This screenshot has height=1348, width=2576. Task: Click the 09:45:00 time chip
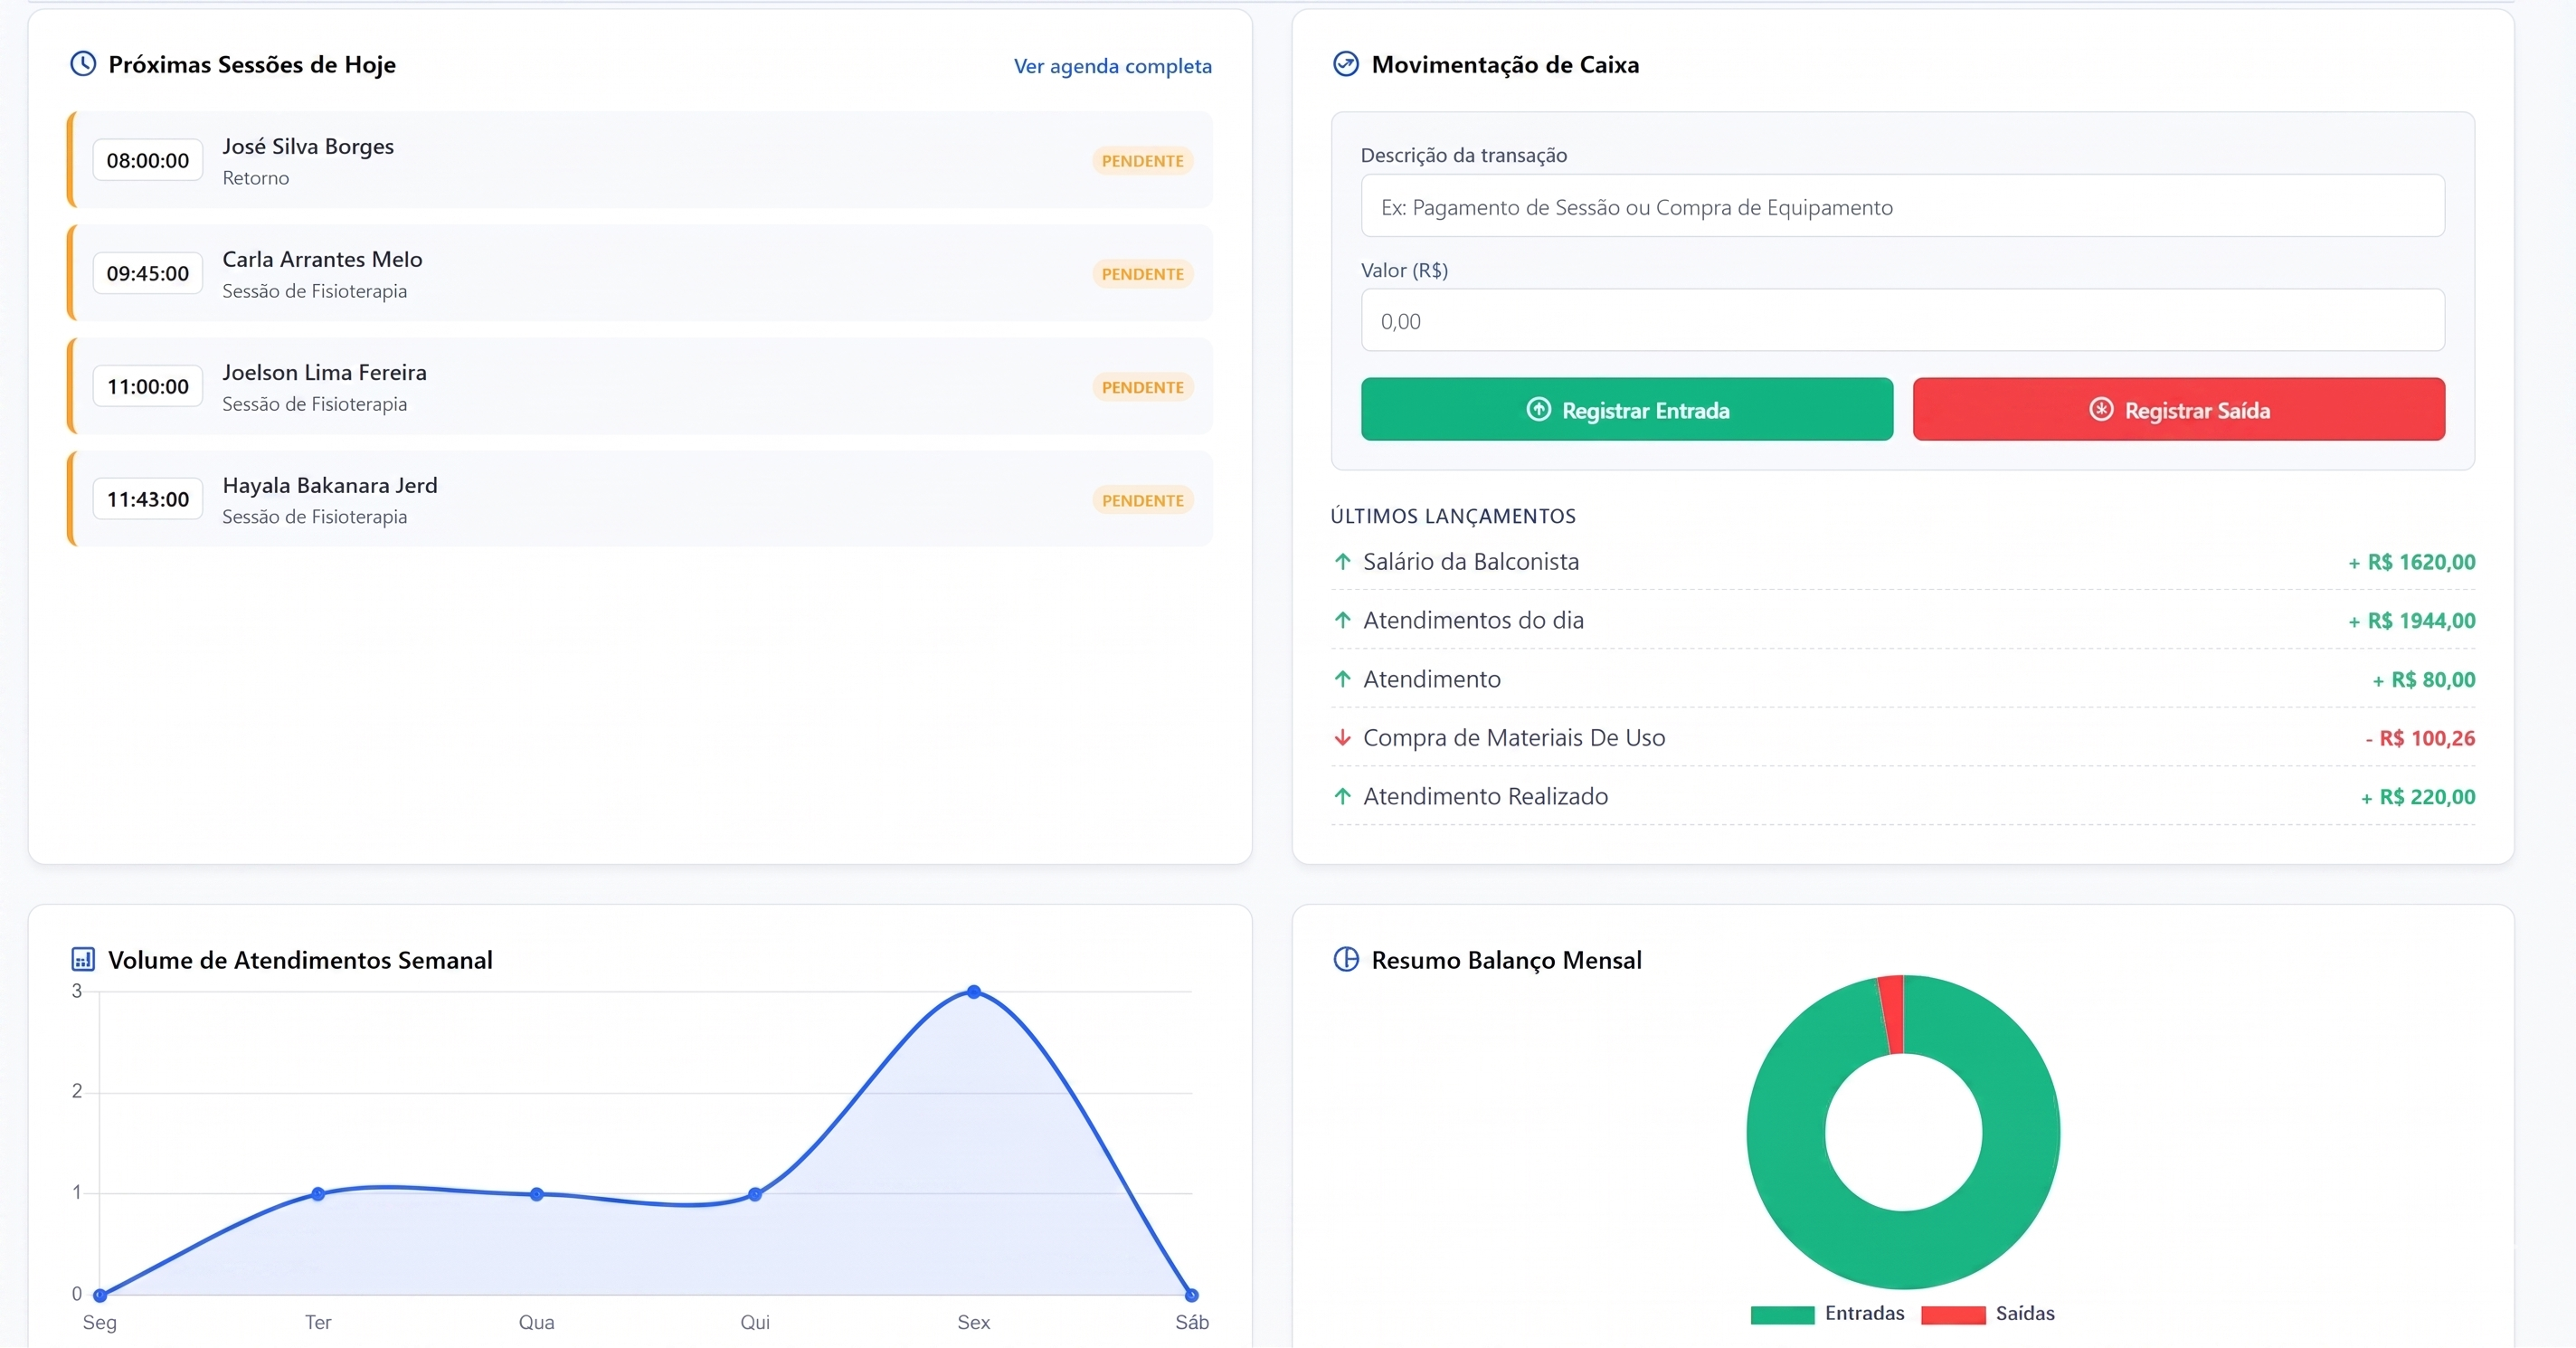coord(148,273)
